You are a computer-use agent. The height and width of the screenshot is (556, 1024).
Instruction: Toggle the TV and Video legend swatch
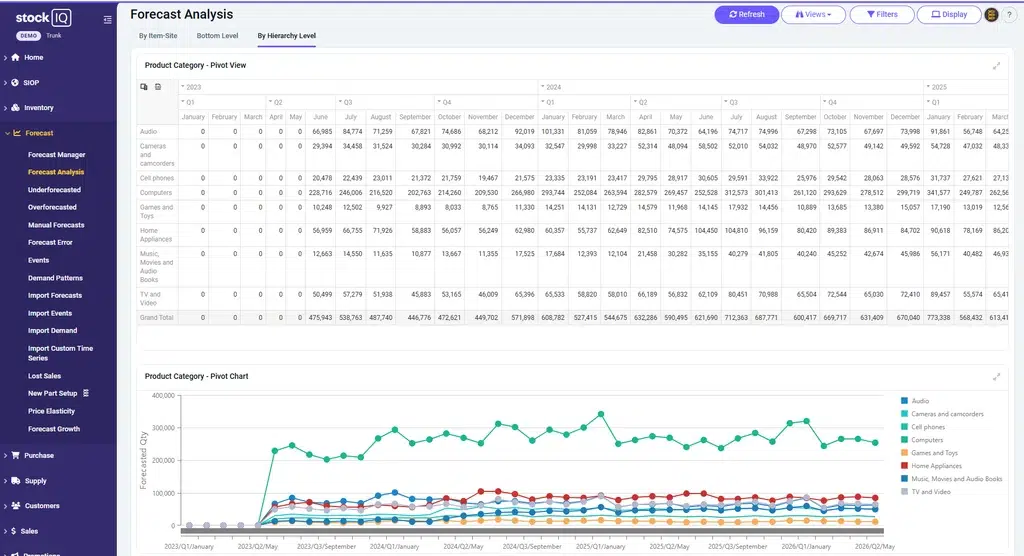(x=904, y=491)
